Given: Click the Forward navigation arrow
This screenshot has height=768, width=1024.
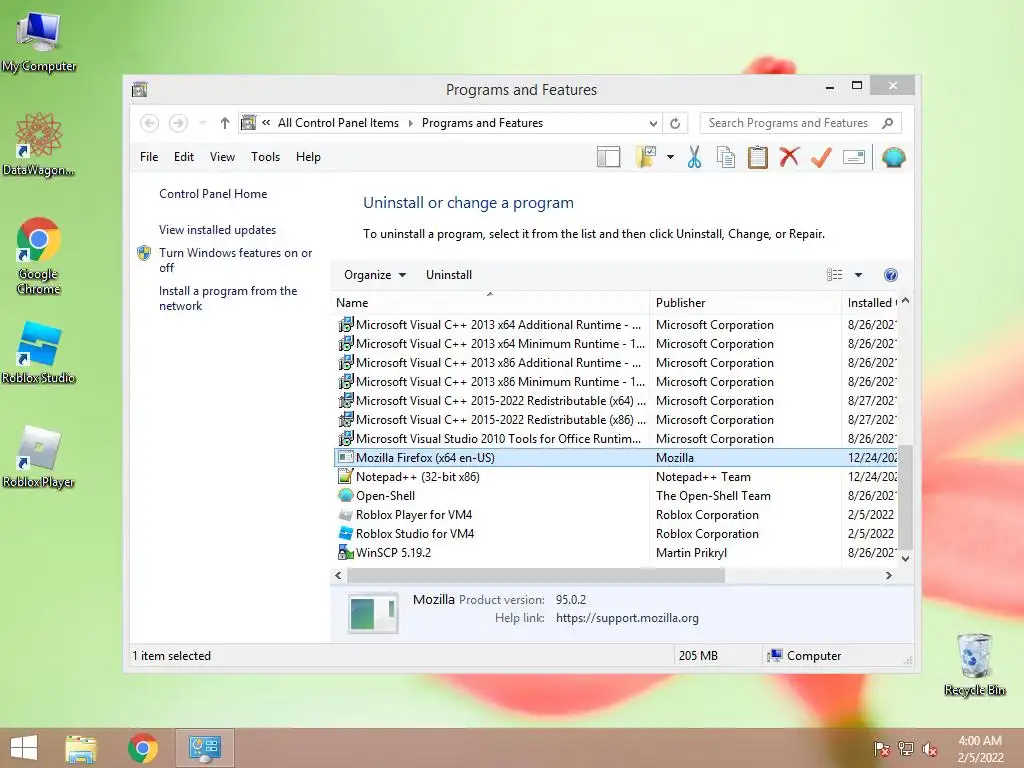Looking at the screenshot, I should tap(178, 123).
